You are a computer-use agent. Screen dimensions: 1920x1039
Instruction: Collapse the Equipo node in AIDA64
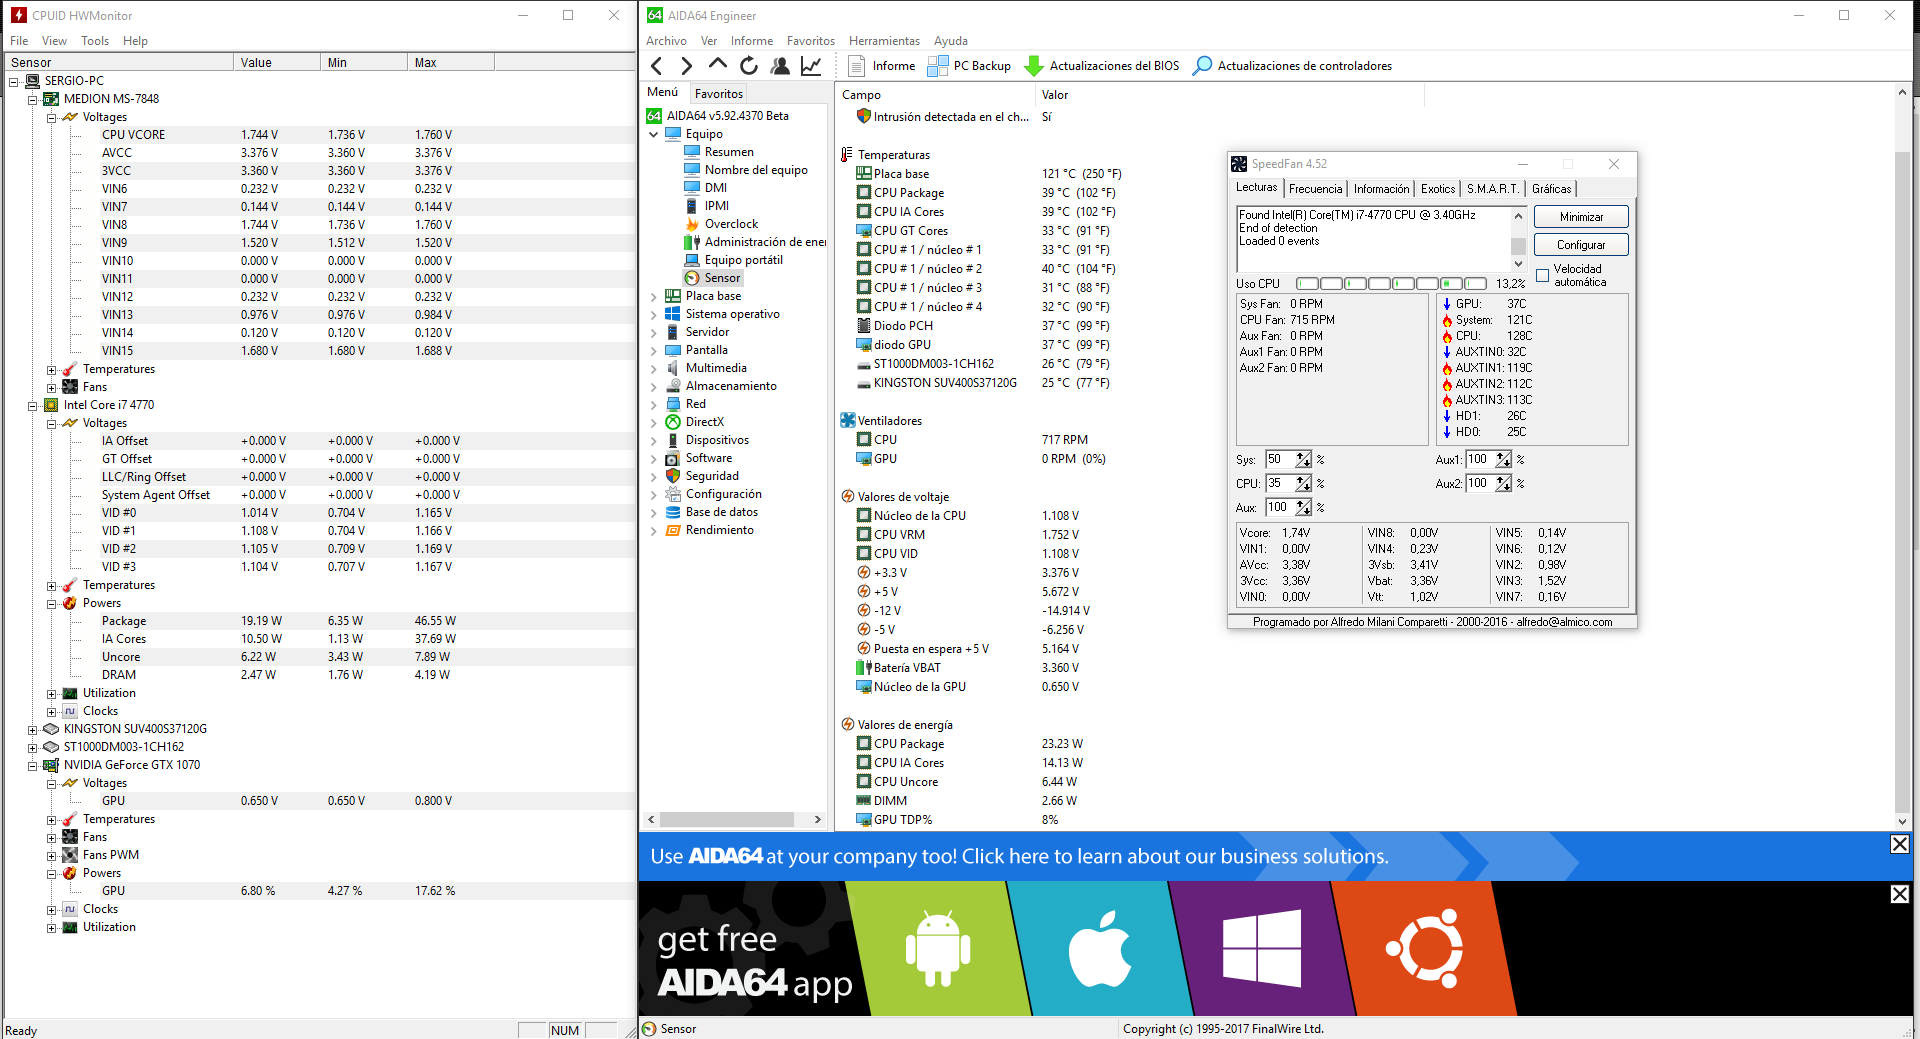click(654, 134)
